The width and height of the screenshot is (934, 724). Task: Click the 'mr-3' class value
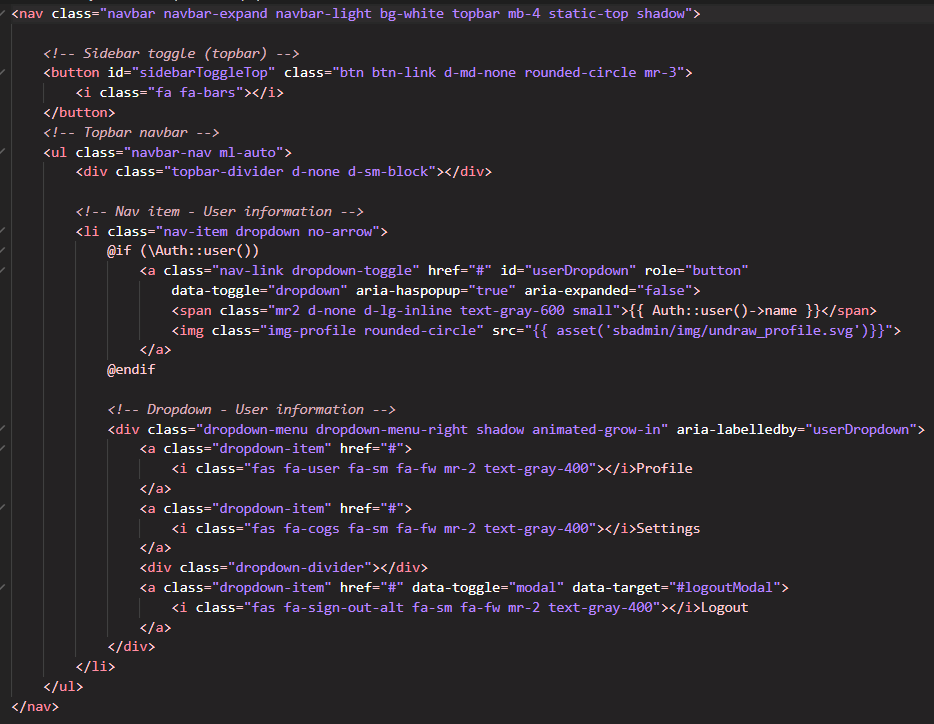point(660,73)
